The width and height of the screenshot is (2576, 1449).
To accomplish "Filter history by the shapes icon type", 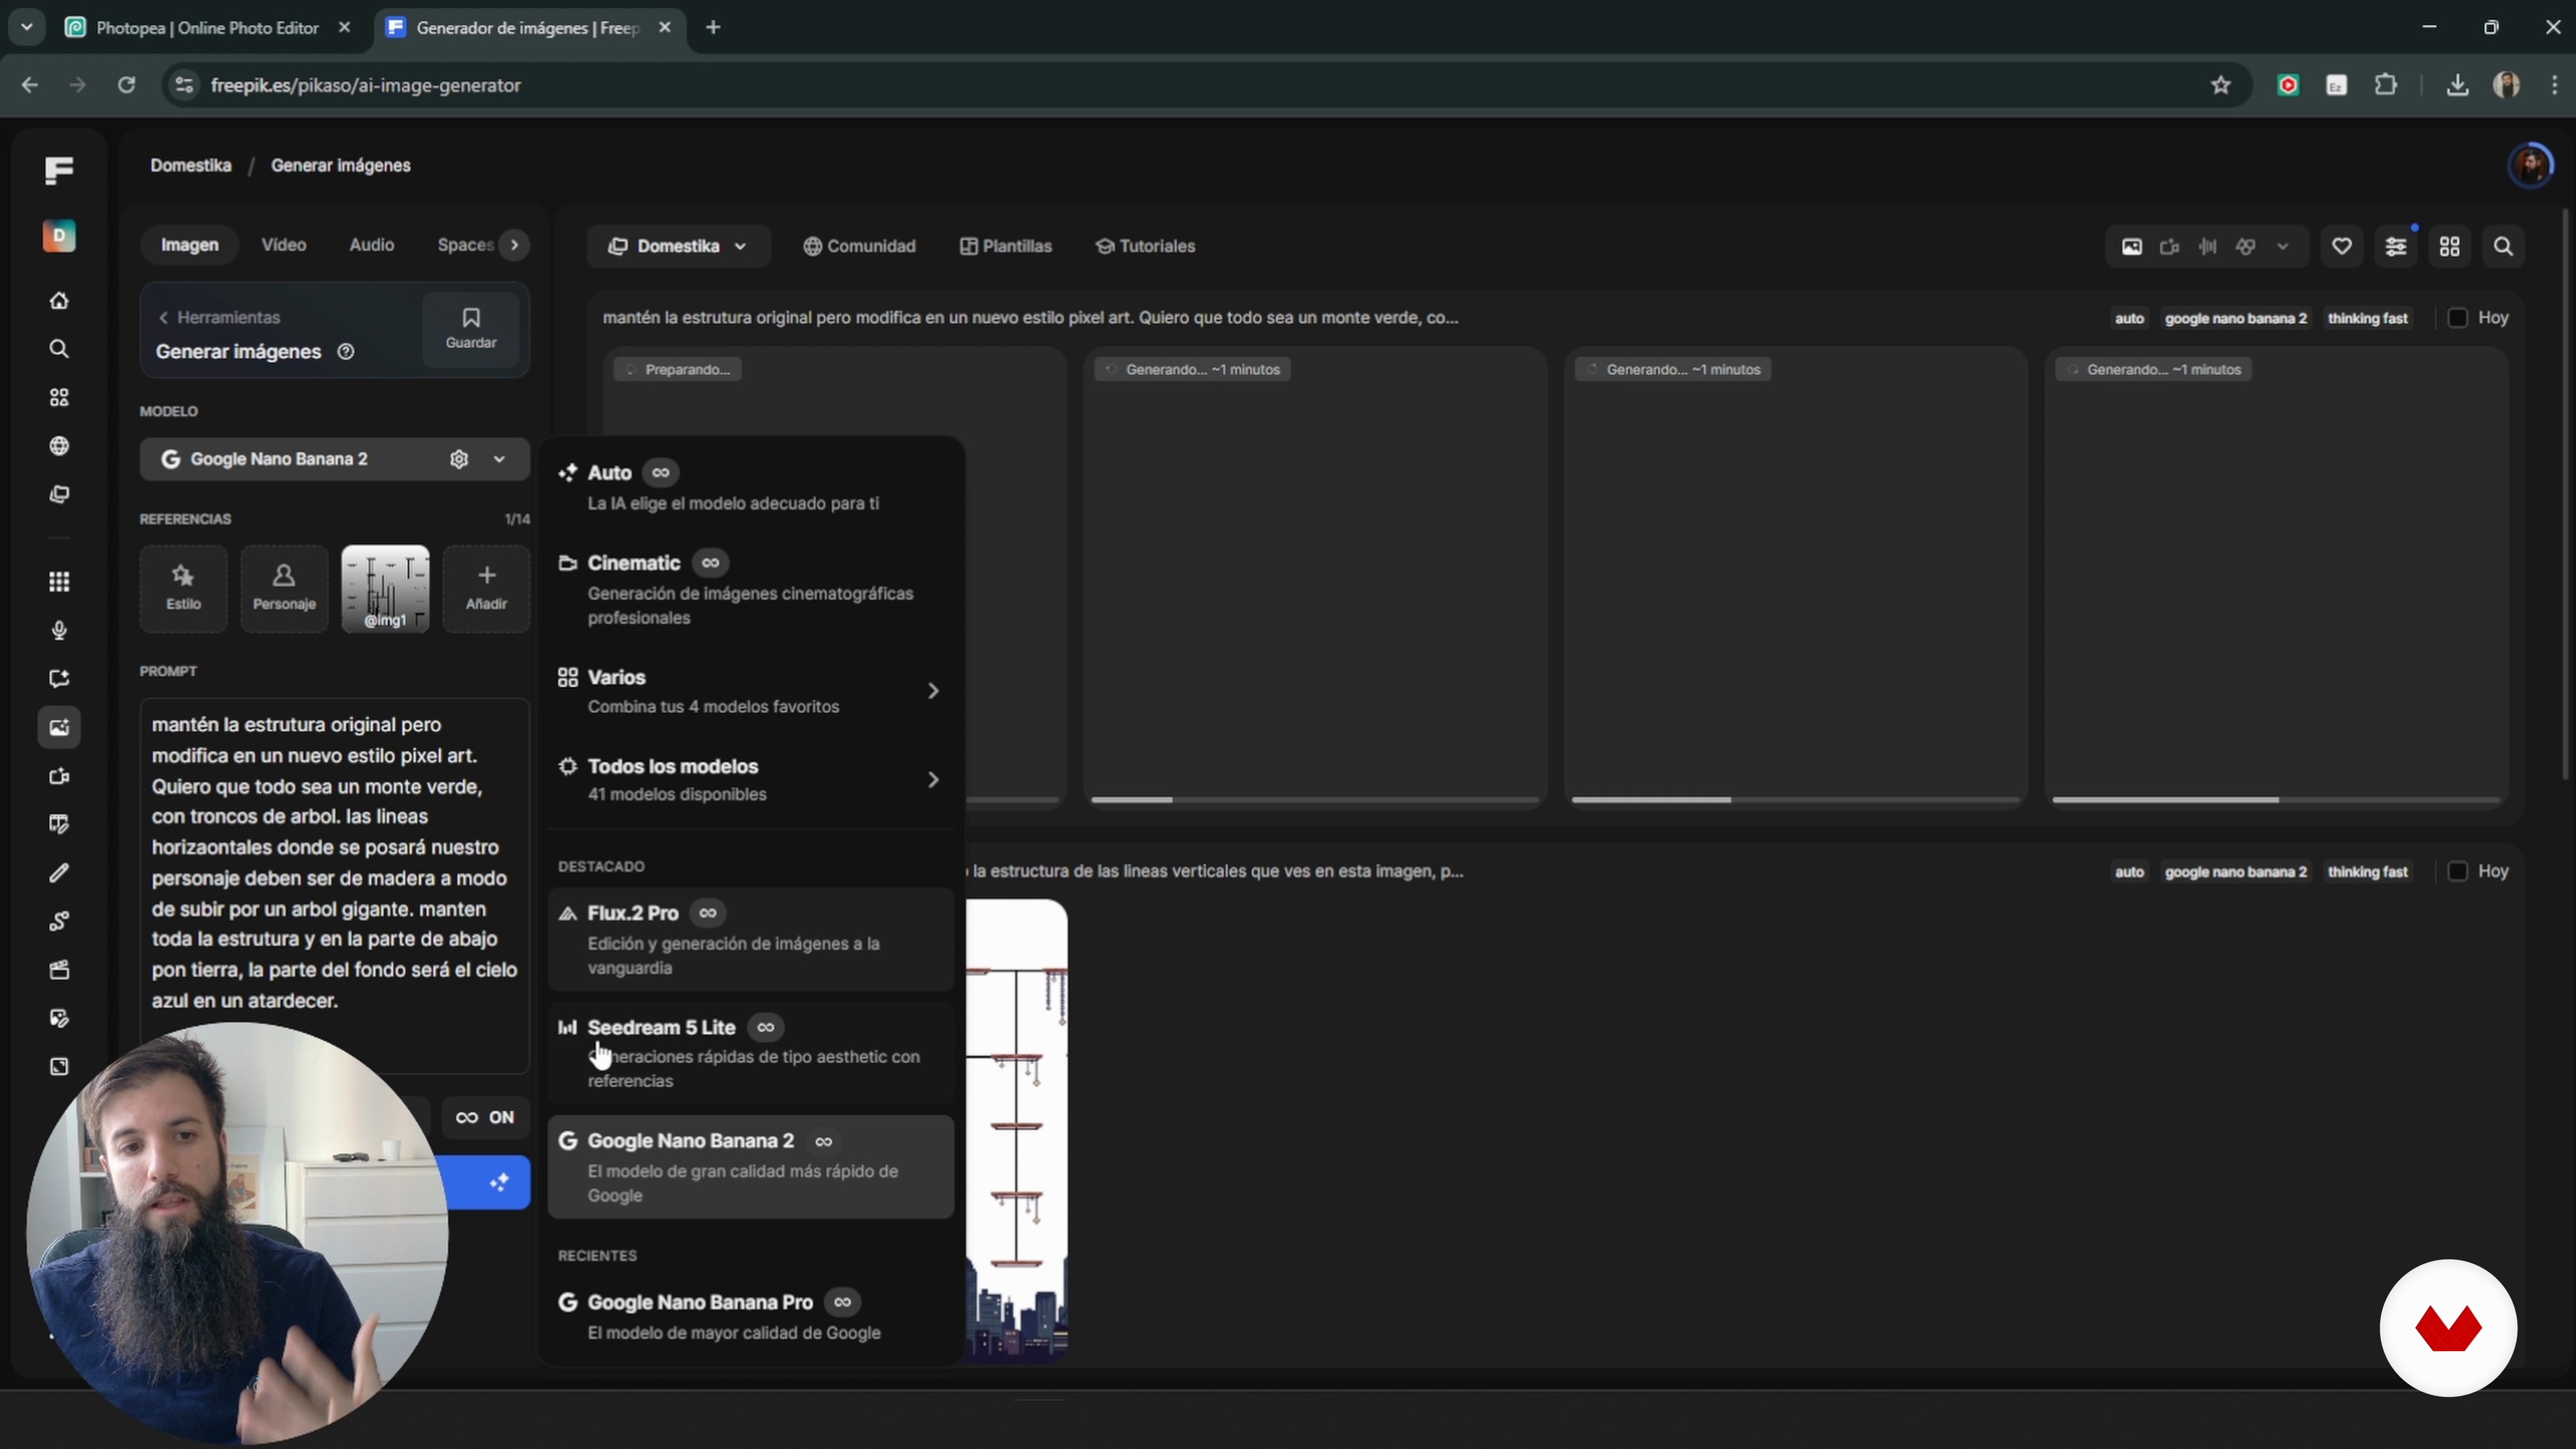I will (2245, 247).
